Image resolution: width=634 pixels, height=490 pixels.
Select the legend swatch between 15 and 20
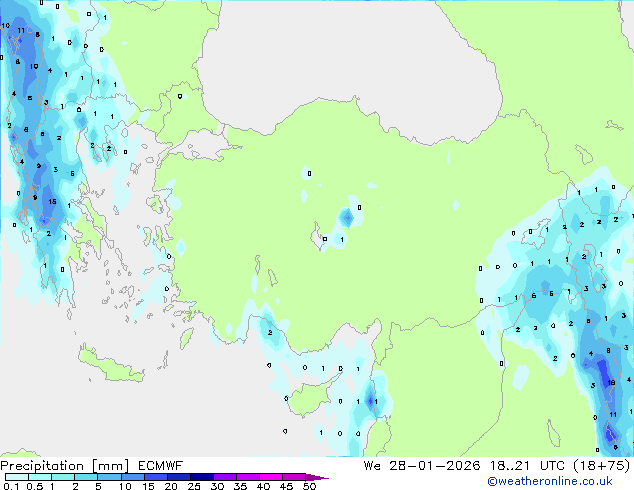pos(156,477)
